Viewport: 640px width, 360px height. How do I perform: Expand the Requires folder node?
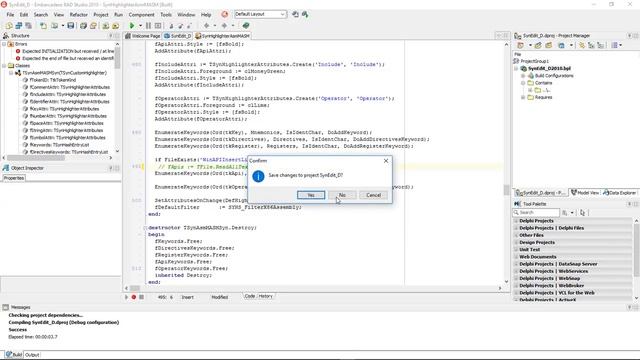[523, 98]
